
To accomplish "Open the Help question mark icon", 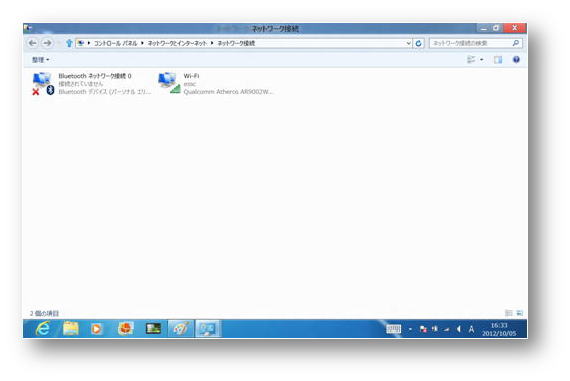I will point(516,60).
